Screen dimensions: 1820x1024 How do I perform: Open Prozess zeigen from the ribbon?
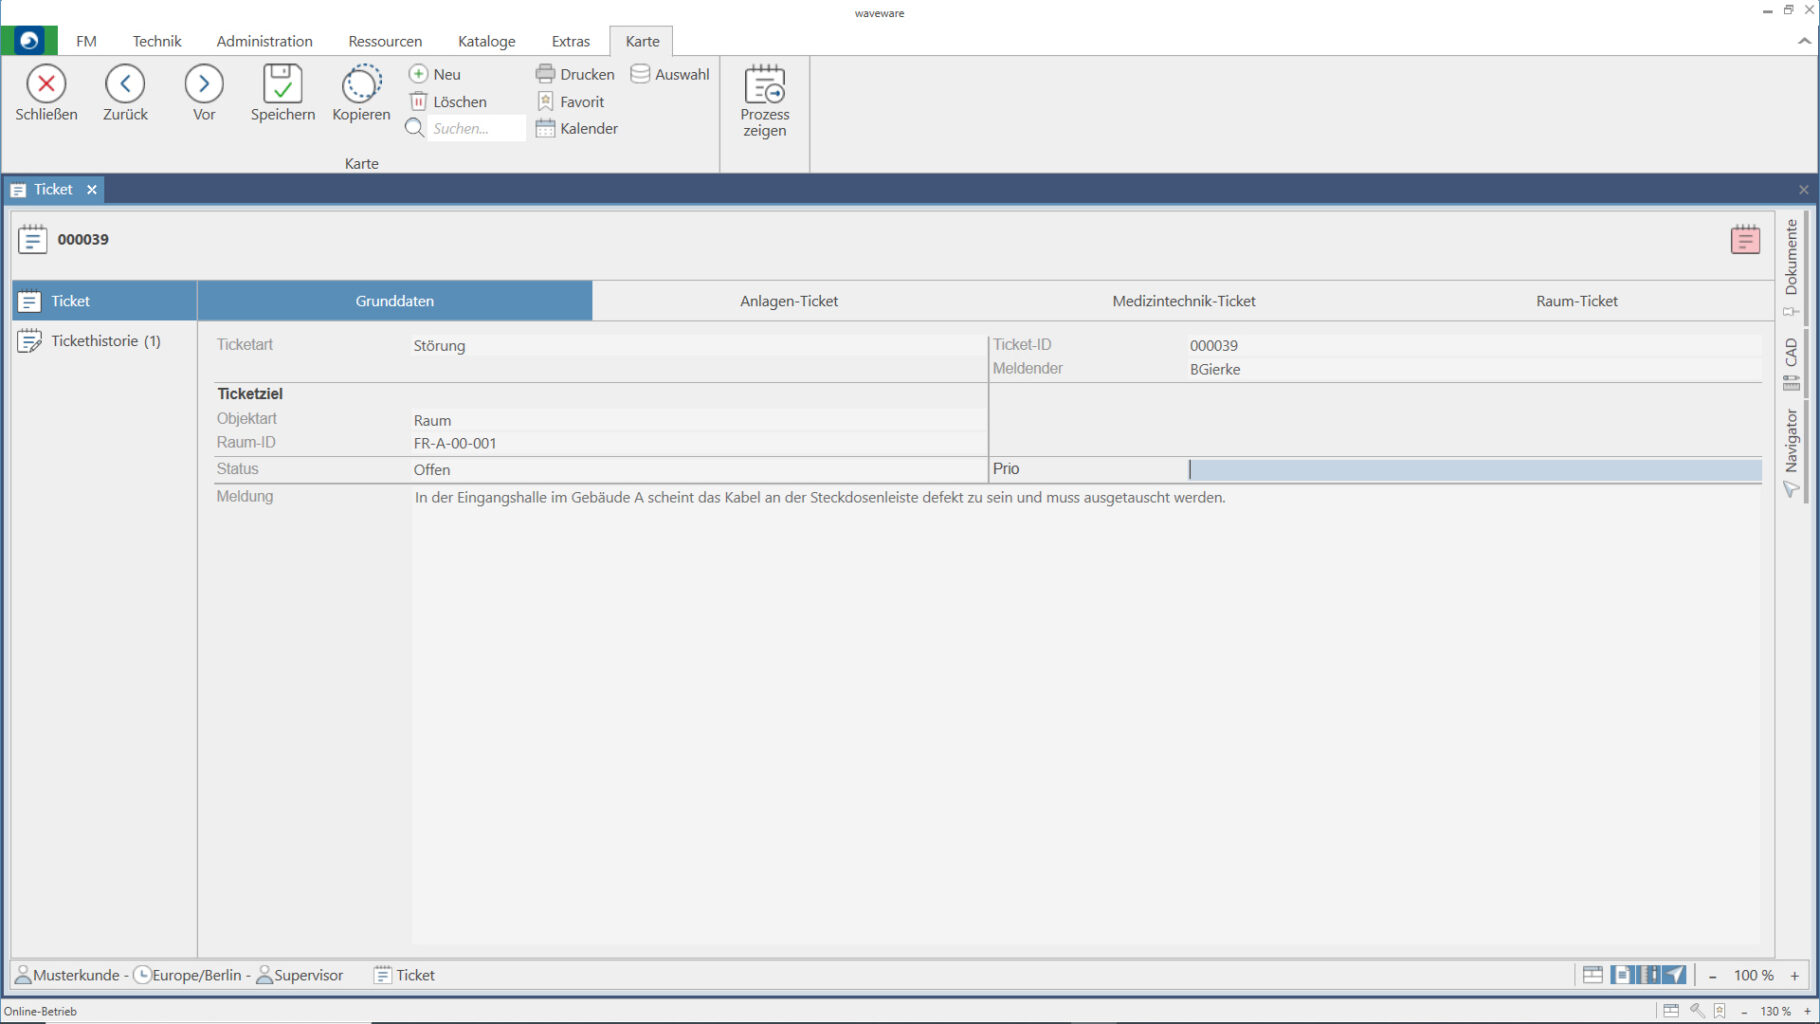click(x=765, y=86)
